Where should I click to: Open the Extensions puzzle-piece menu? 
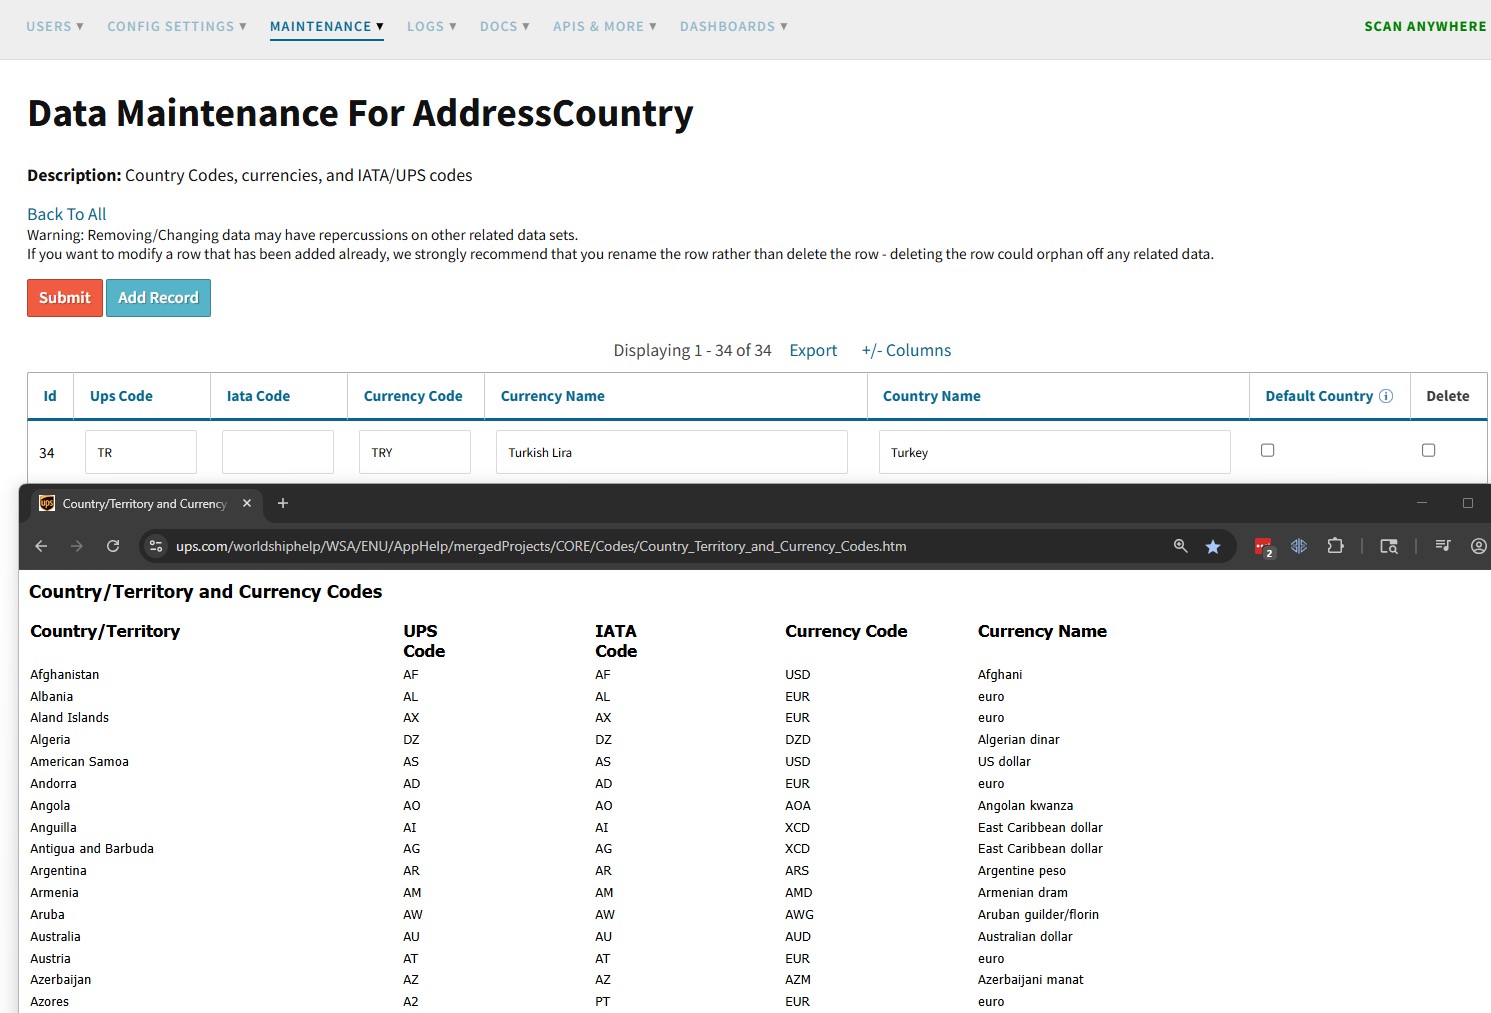point(1335,546)
